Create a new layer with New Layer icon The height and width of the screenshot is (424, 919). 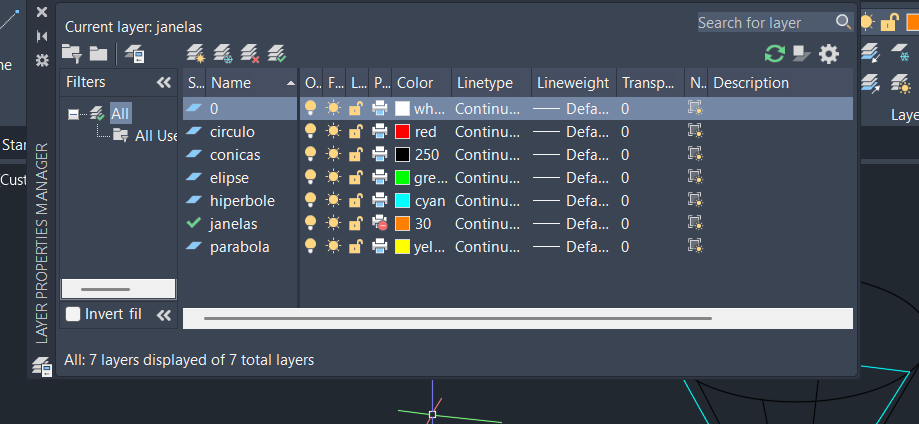coord(196,54)
